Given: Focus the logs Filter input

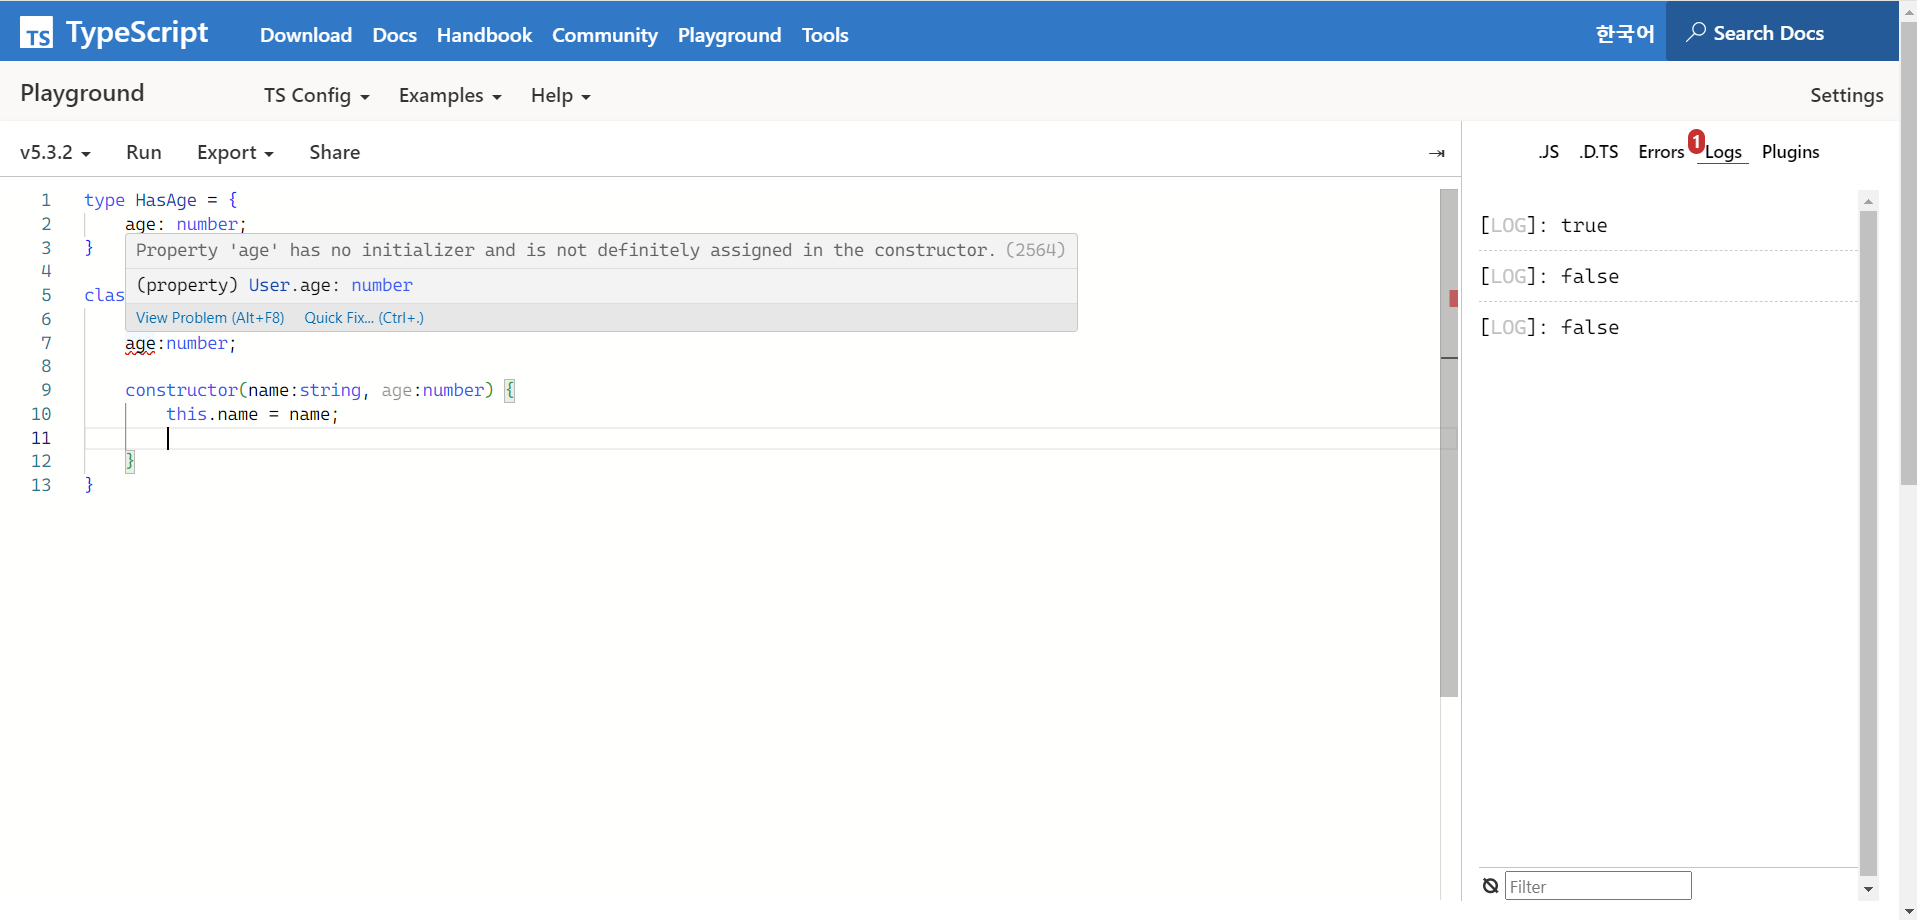Looking at the screenshot, I should pos(1598,886).
